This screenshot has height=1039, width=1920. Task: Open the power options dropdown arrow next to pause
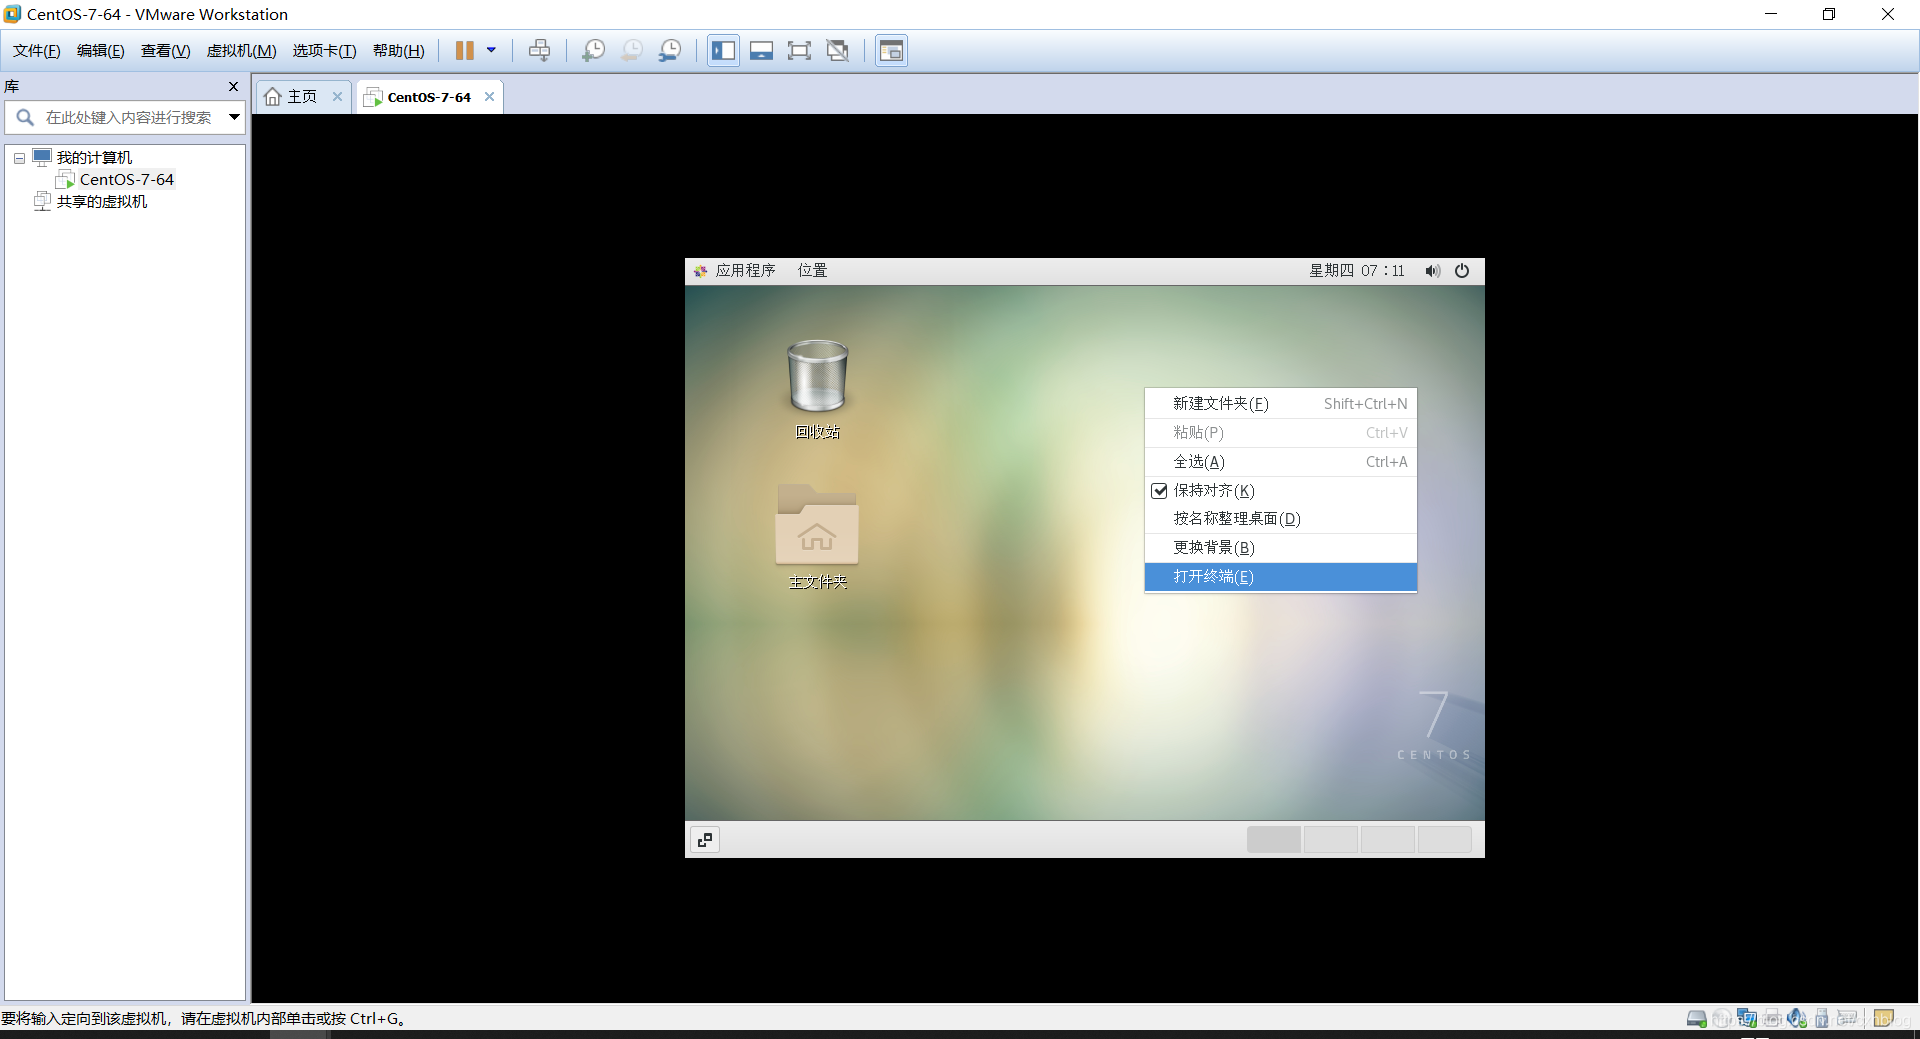tap(491, 50)
